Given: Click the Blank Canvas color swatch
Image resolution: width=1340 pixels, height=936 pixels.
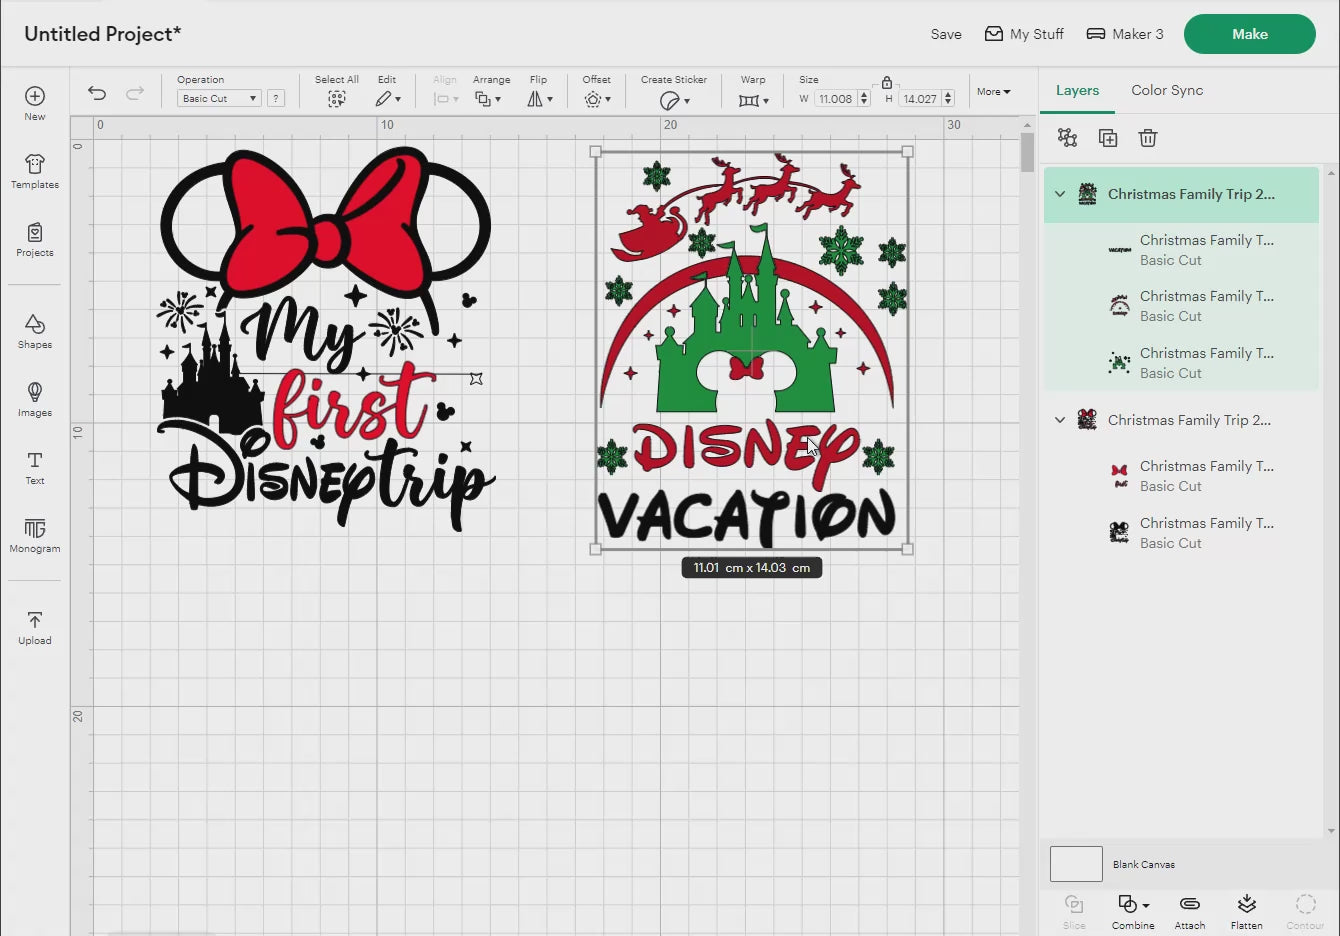Looking at the screenshot, I should pyautogui.click(x=1076, y=864).
